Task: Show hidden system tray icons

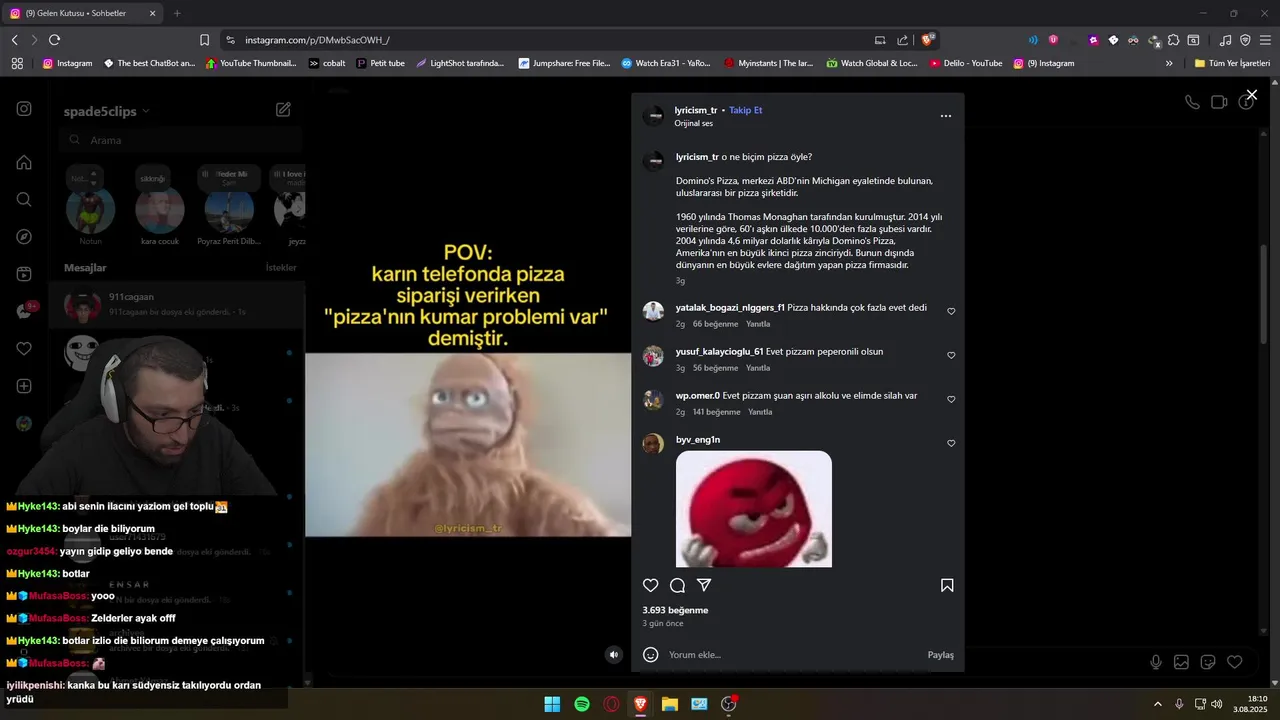Action: pyautogui.click(x=1158, y=704)
